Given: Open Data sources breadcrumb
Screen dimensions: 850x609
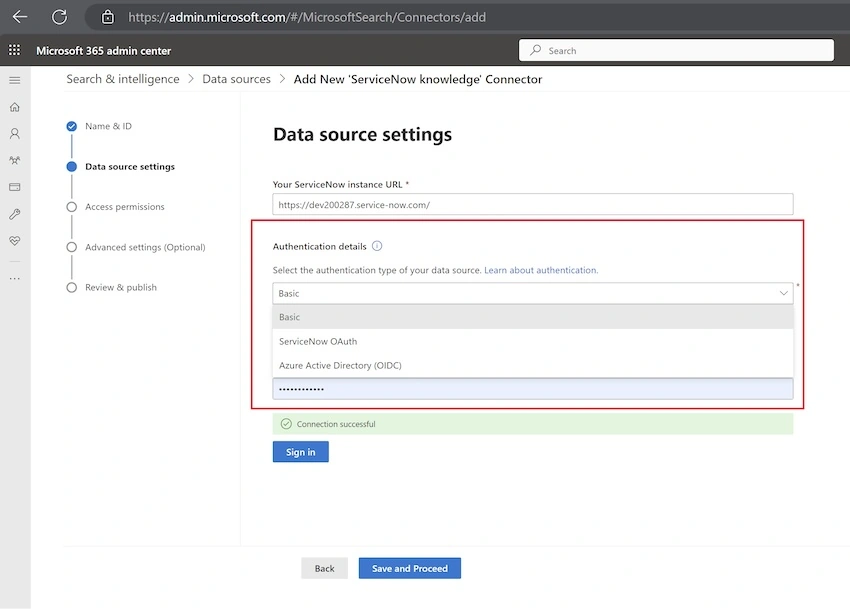Looking at the screenshot, I should coord(236,79).
